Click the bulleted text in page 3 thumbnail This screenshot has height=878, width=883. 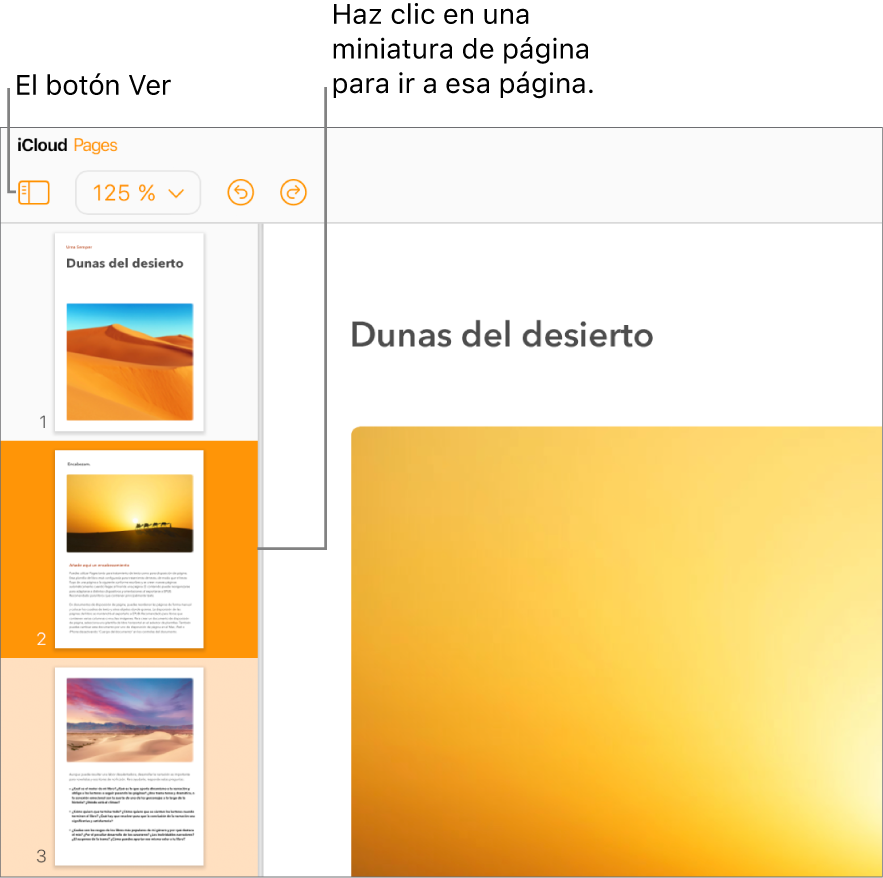click(132, 814)
